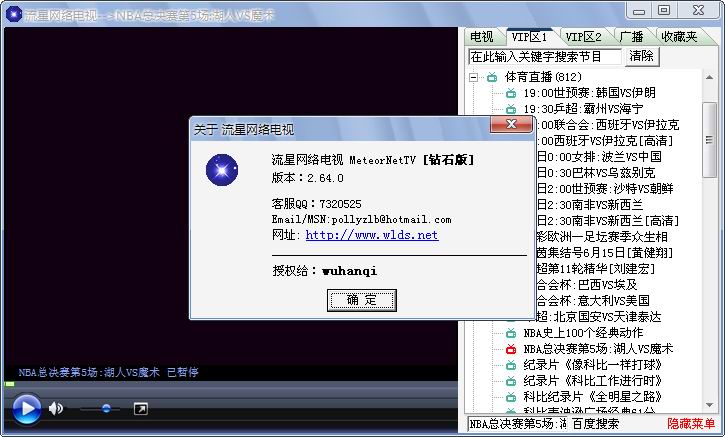Open the 电视 tab

482,37
